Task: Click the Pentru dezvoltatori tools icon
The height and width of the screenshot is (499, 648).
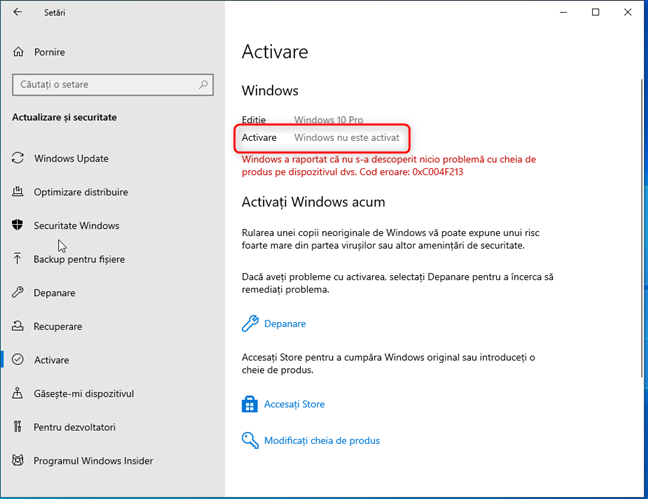Action: click(17, 426)
